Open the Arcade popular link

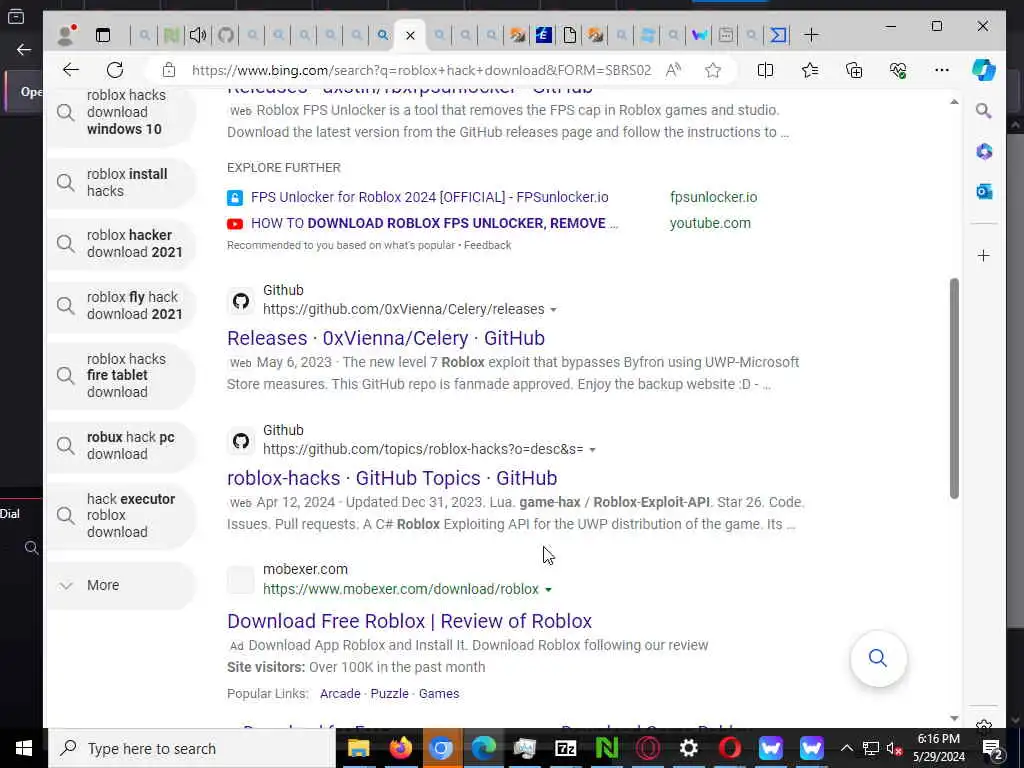tap(340, 694)
